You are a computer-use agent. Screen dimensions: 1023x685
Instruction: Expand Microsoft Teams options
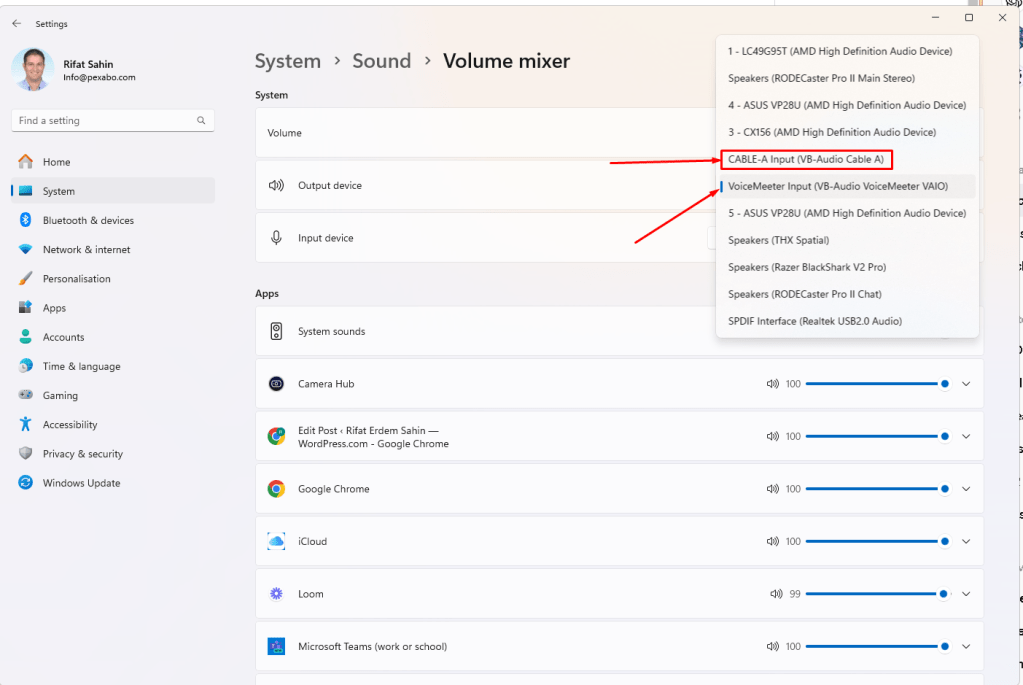tap(966, 647)
